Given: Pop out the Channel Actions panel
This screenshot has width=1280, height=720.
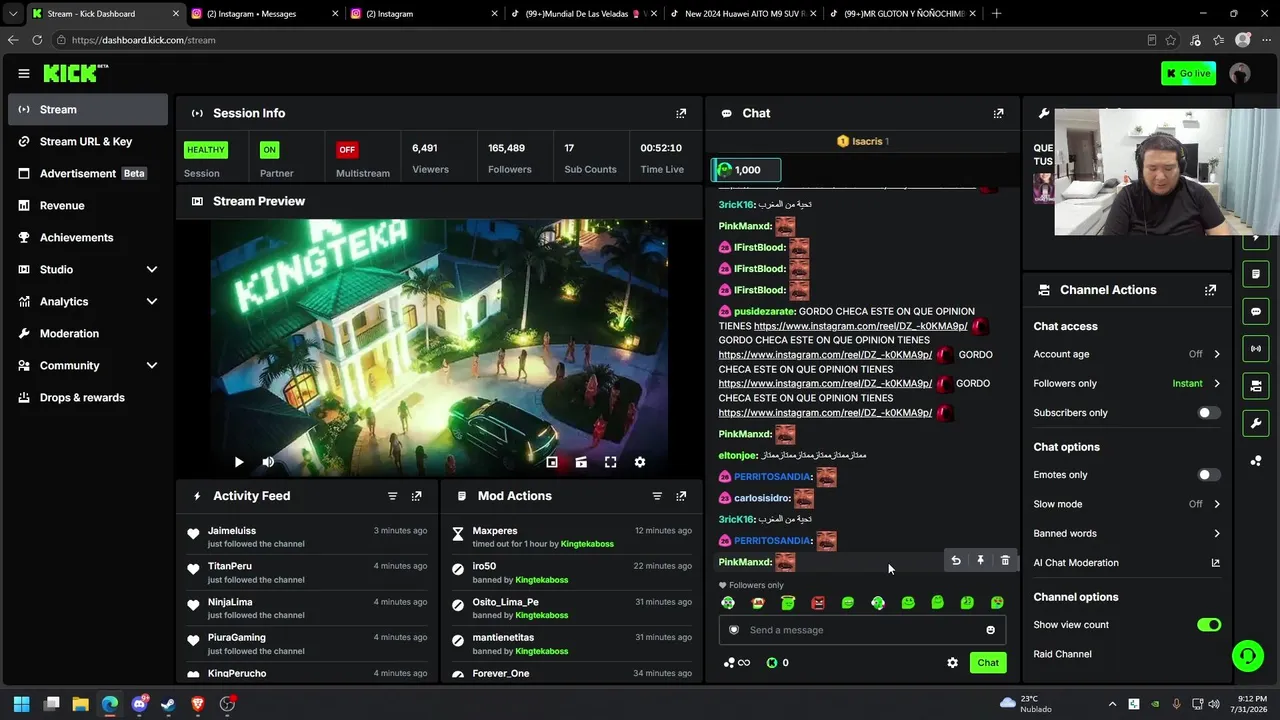Looking at the screenshot, I should [x=1210, y=290].
